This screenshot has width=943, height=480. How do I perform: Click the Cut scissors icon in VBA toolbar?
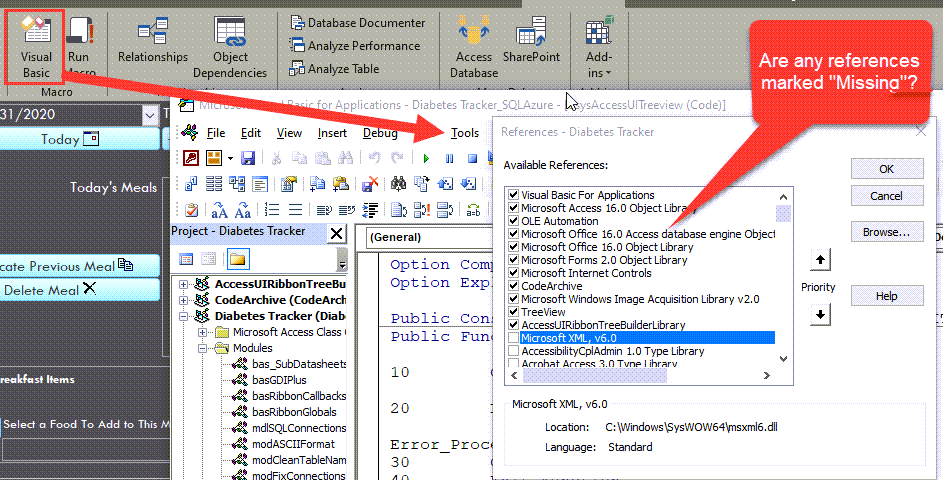tap(277, 158)
